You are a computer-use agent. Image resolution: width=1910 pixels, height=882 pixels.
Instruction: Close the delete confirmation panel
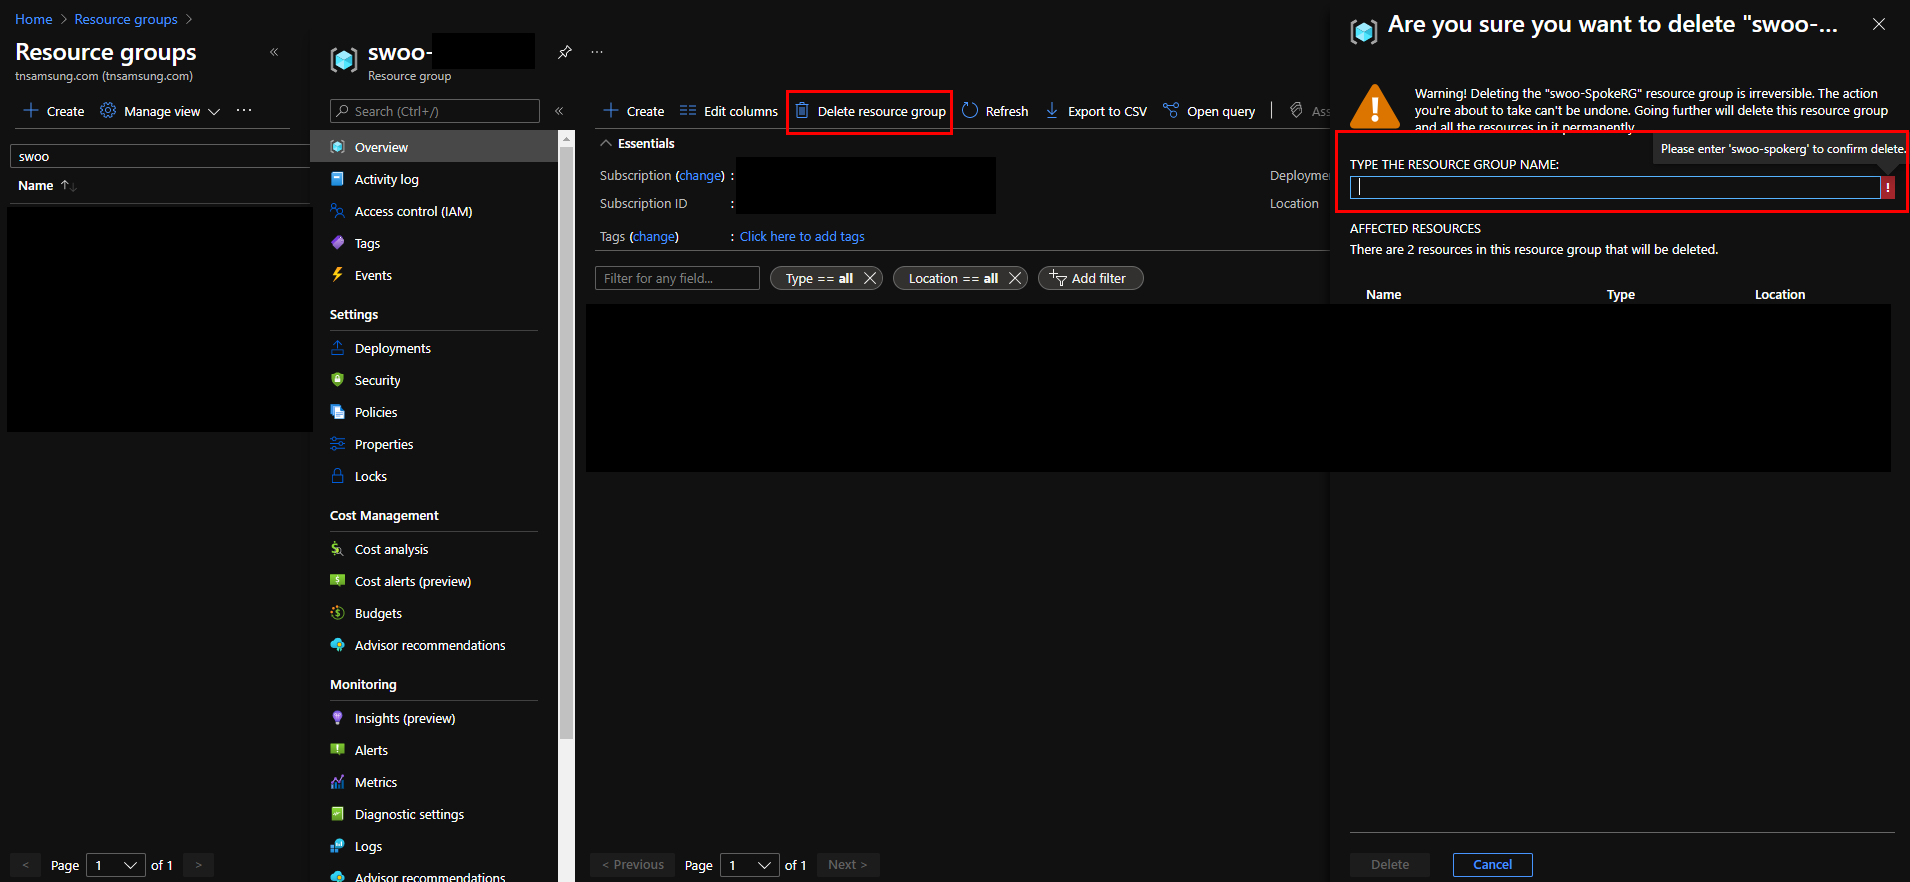1879,24
